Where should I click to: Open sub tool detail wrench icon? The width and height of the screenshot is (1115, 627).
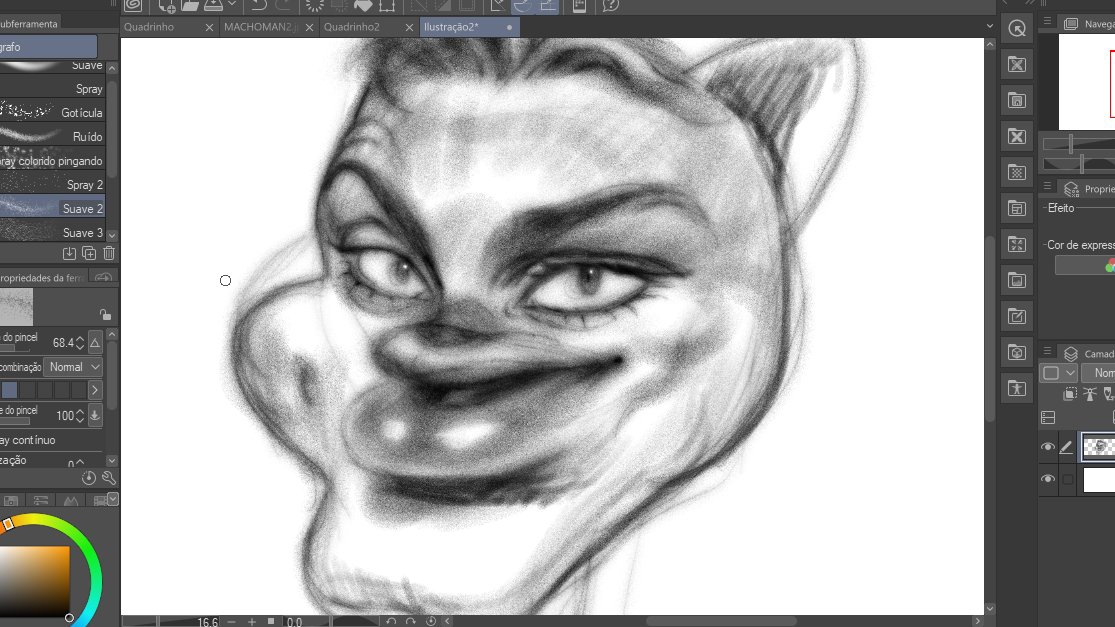point(109,479)
